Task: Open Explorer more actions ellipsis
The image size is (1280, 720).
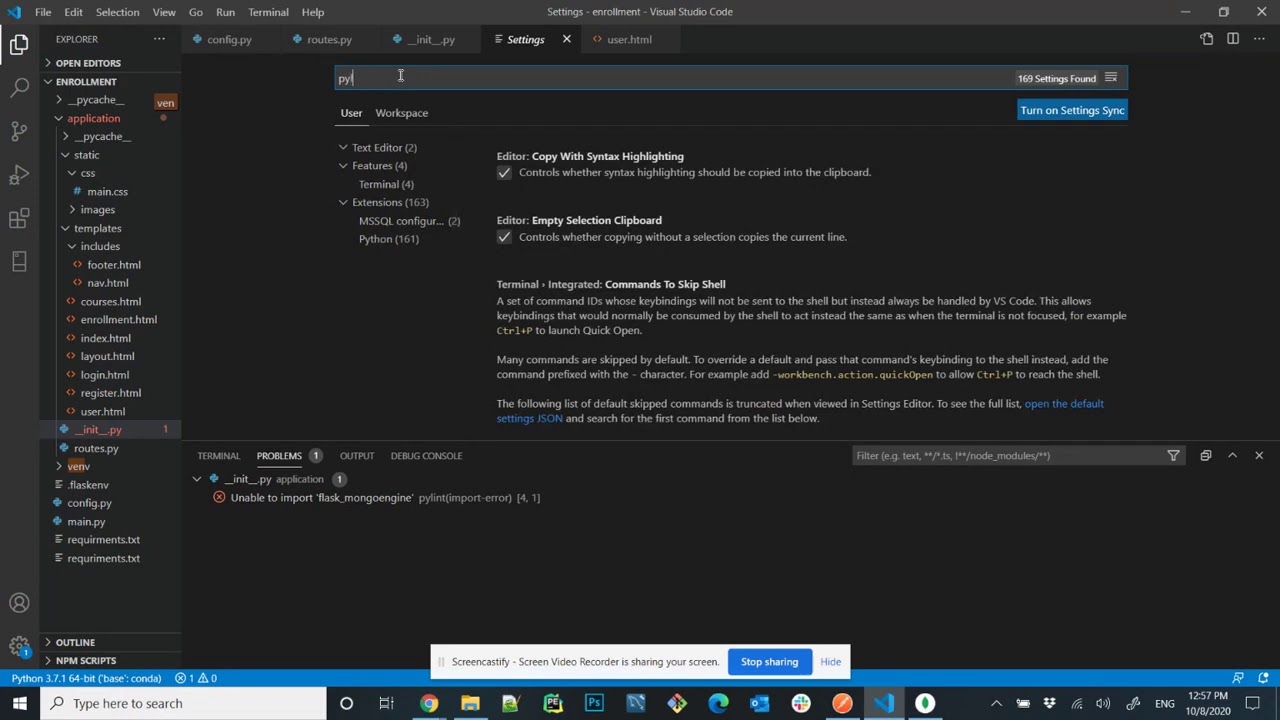Action: (159, 39)
